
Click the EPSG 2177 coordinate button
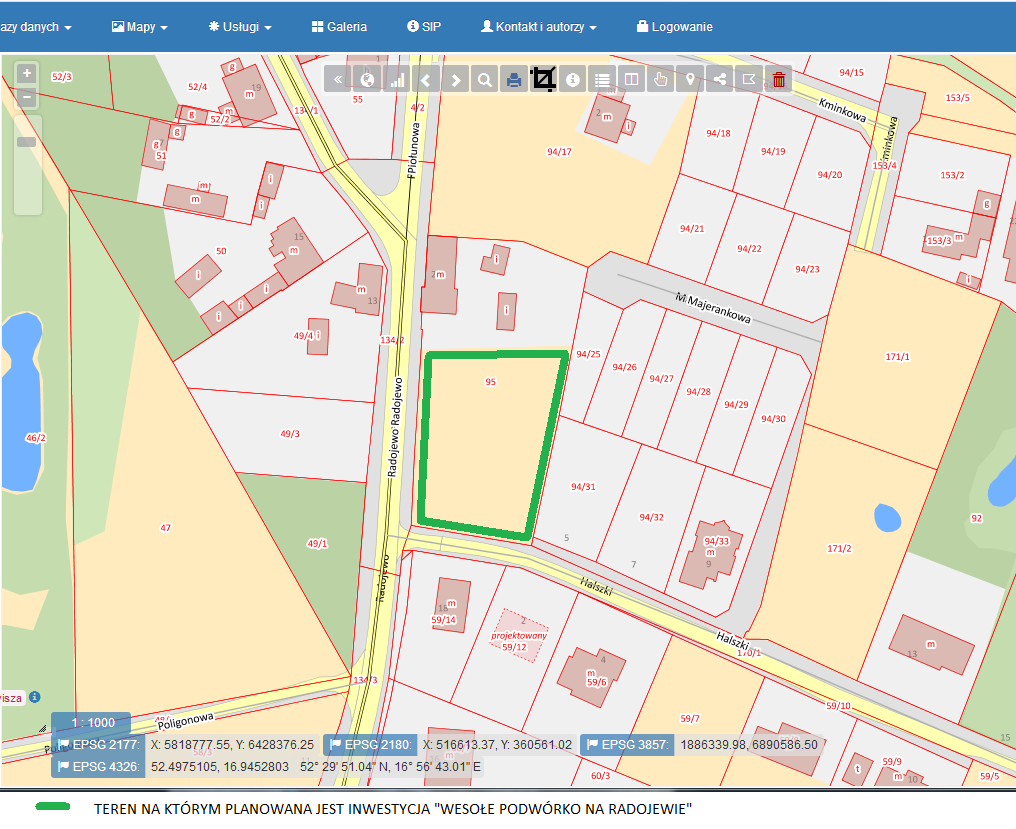97,744
